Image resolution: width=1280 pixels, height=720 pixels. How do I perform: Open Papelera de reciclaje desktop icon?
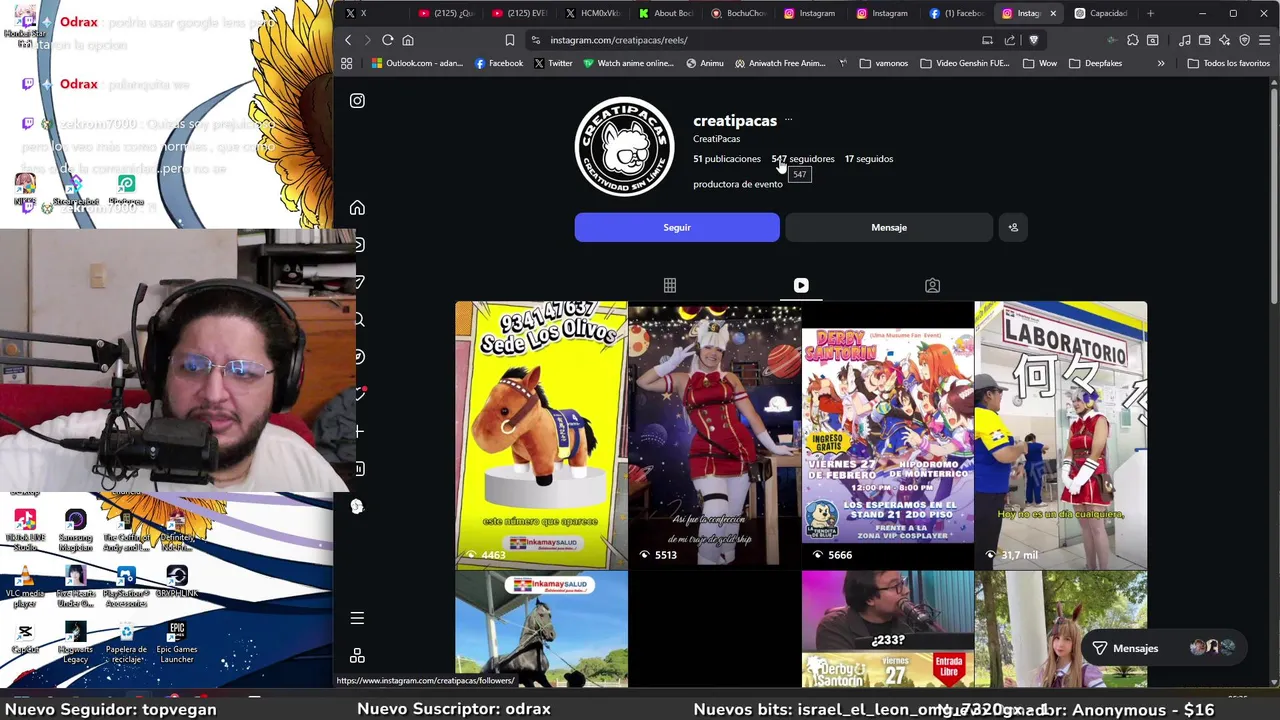126,641
